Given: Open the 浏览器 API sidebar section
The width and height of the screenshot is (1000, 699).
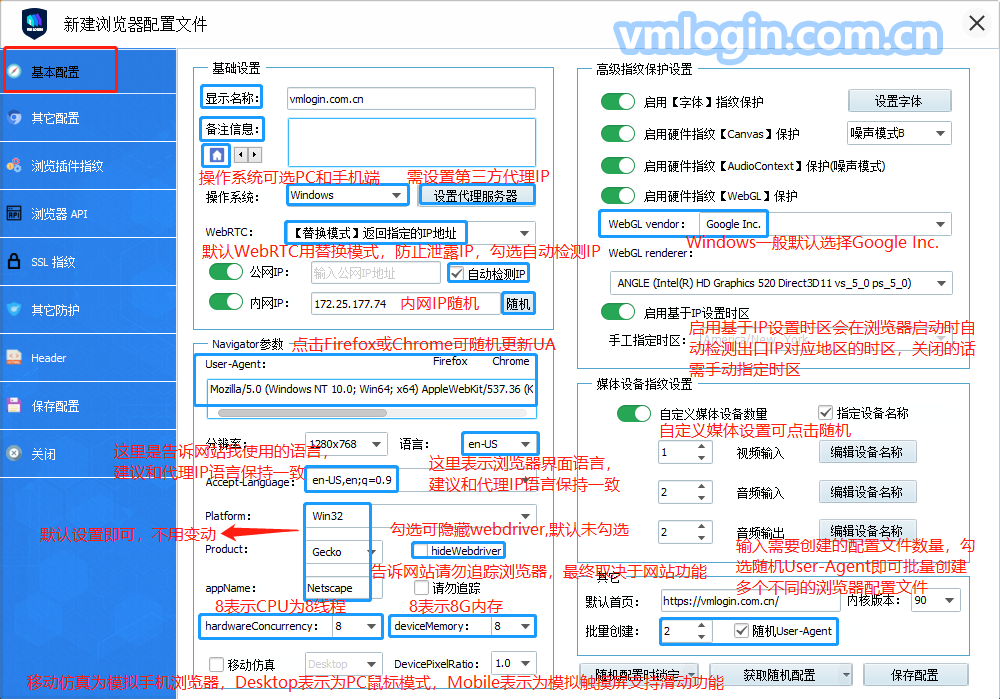Looking at the screenshot, I should [58, 214].
